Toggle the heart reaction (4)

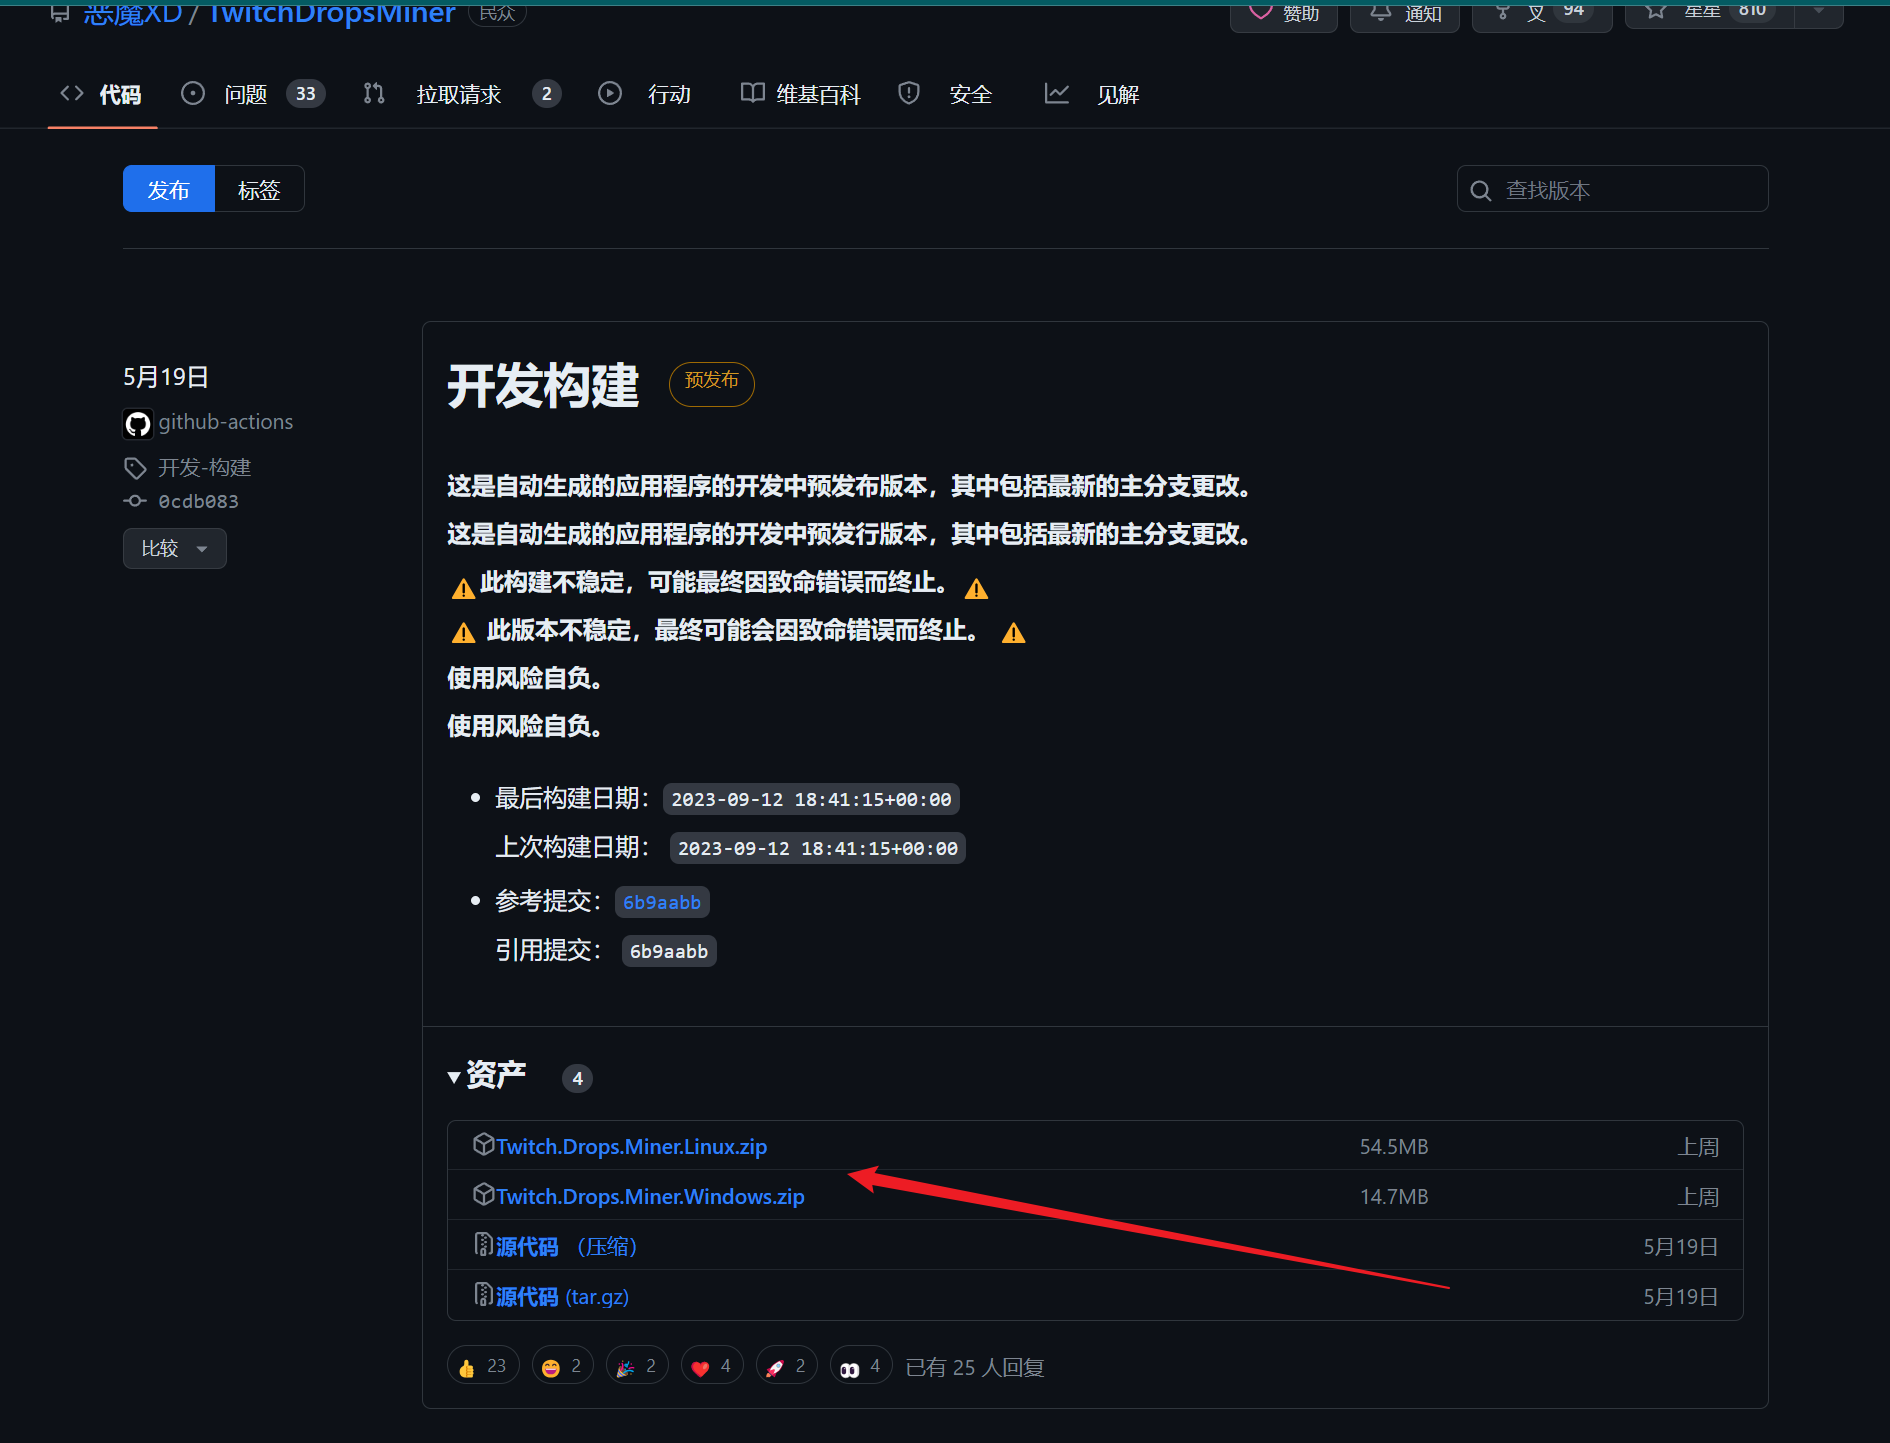(712, 1366)
